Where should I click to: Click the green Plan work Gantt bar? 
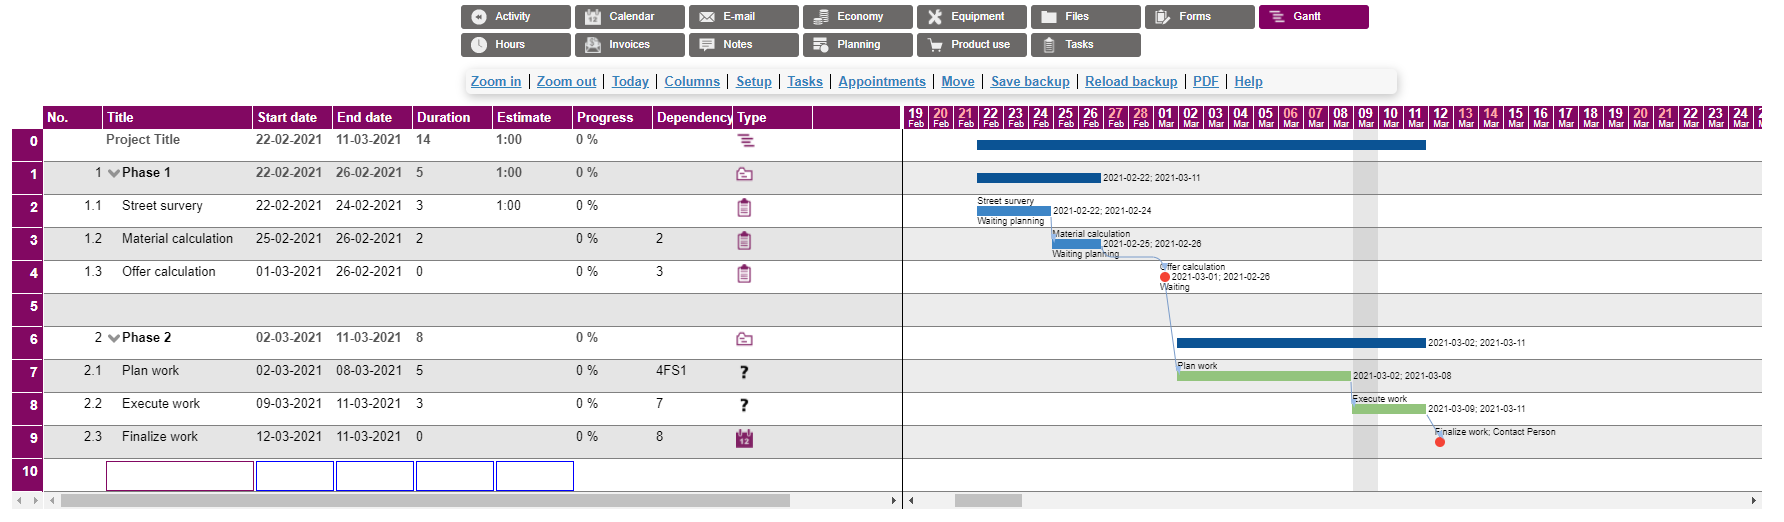pyautogui.click(x=1264, y=376)
